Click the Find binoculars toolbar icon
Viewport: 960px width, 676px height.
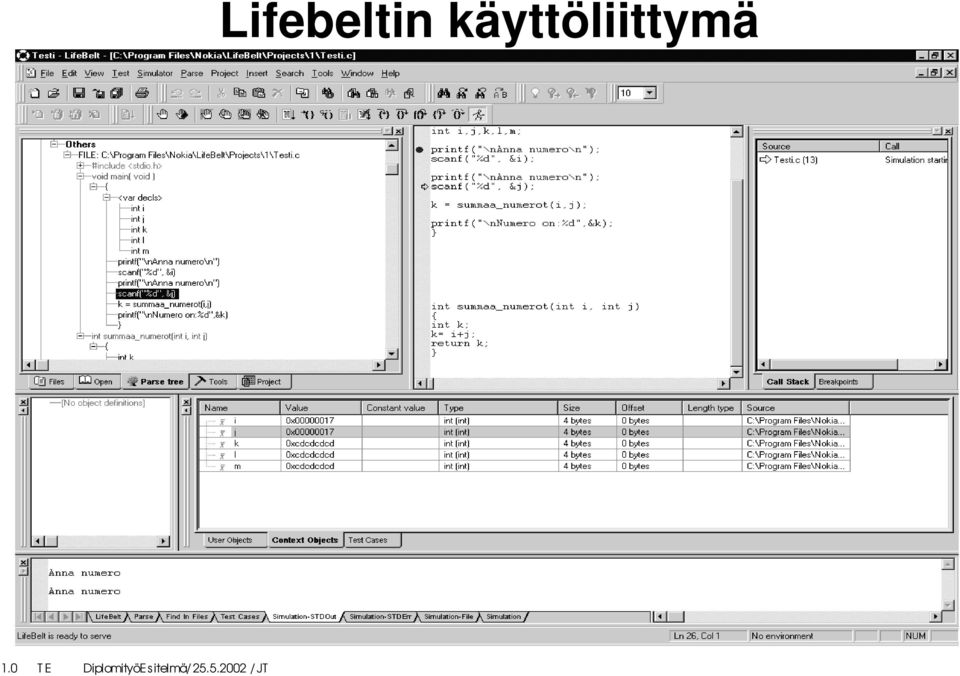444,93
